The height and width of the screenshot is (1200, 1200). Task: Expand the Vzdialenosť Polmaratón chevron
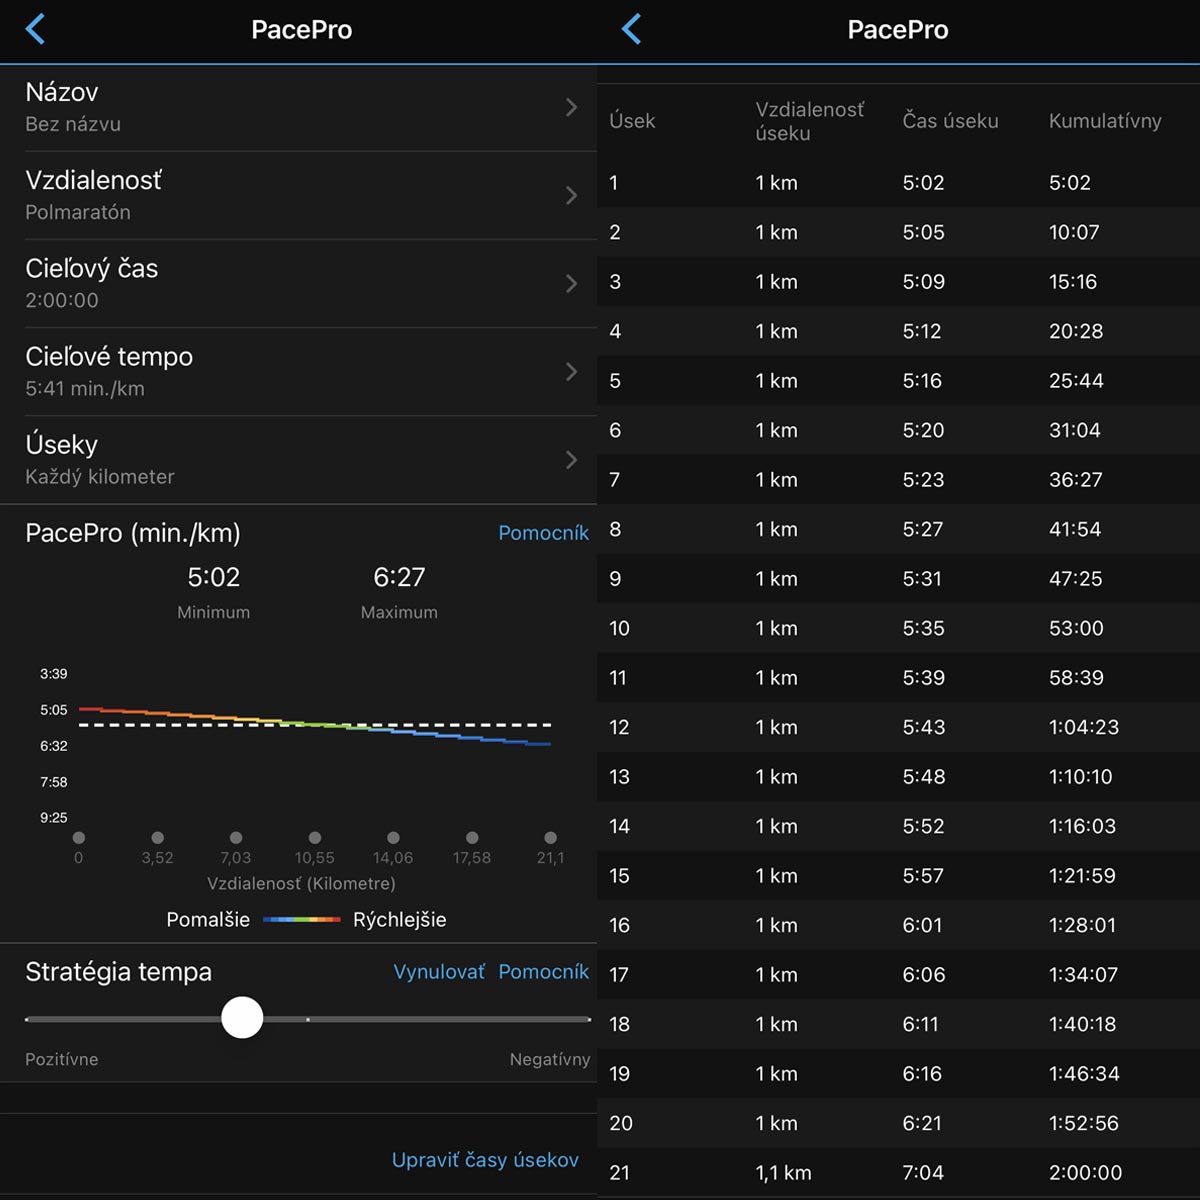pyautogui.click(x=571, y=195)
